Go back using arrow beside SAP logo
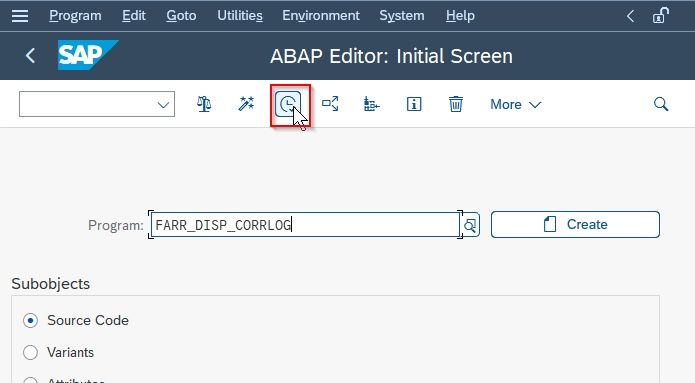 pyautogui.click(x=30, y=56)
